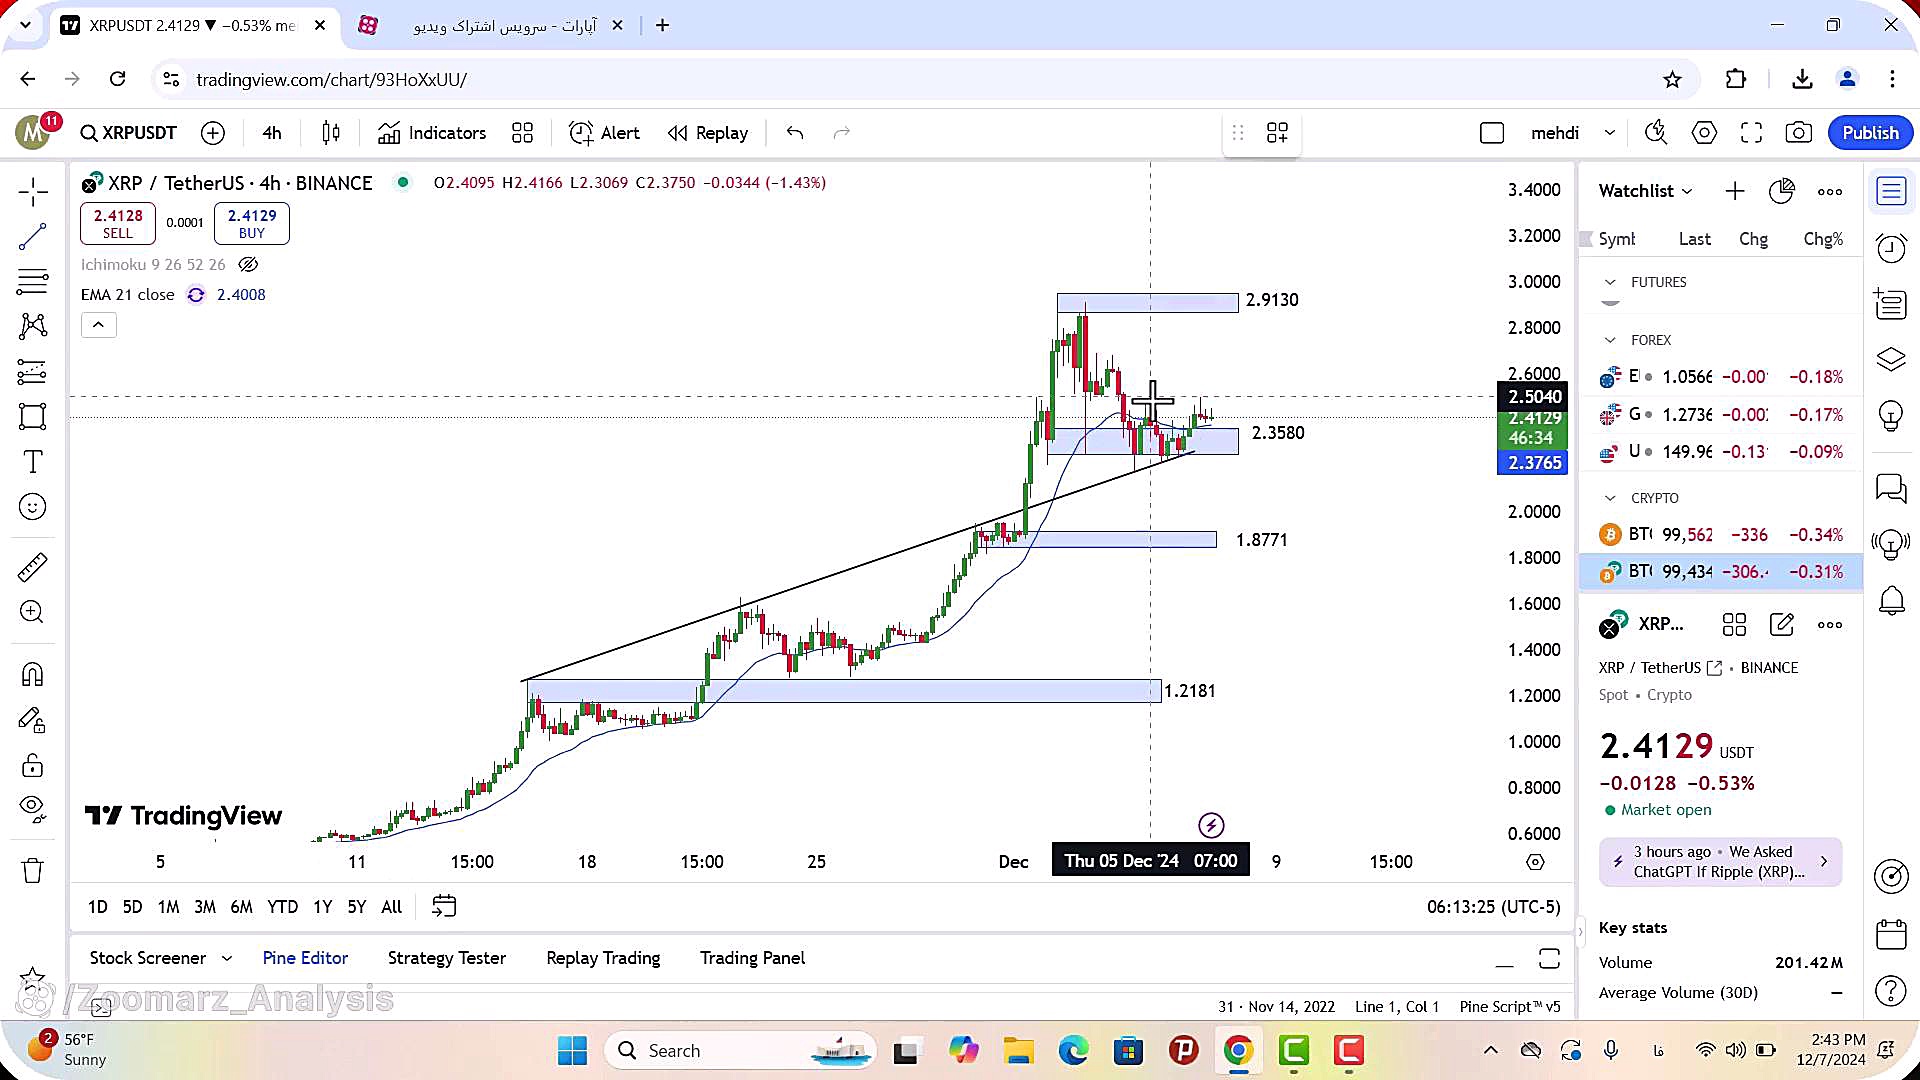Switch to the Pine Editor tab
This screenshot has height=1080, width=1920.
coord(305,958)
